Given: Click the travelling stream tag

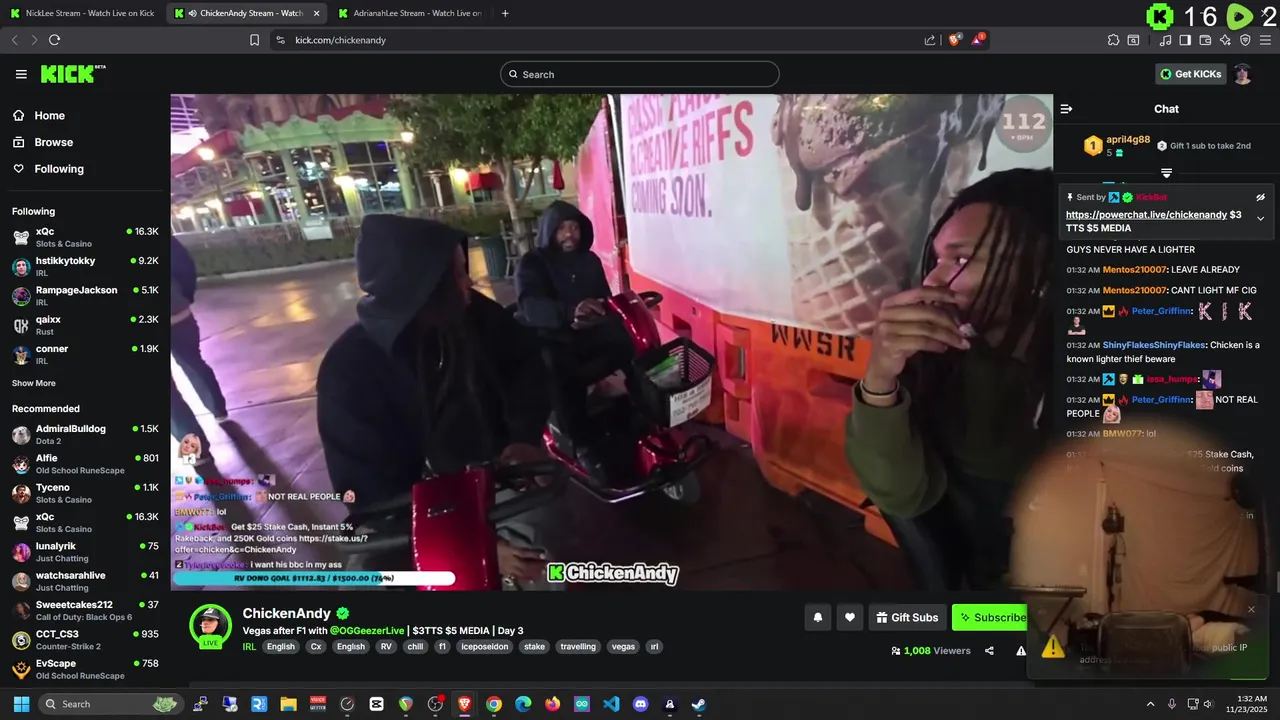Looking at the screenshot, I should (578, 647).
